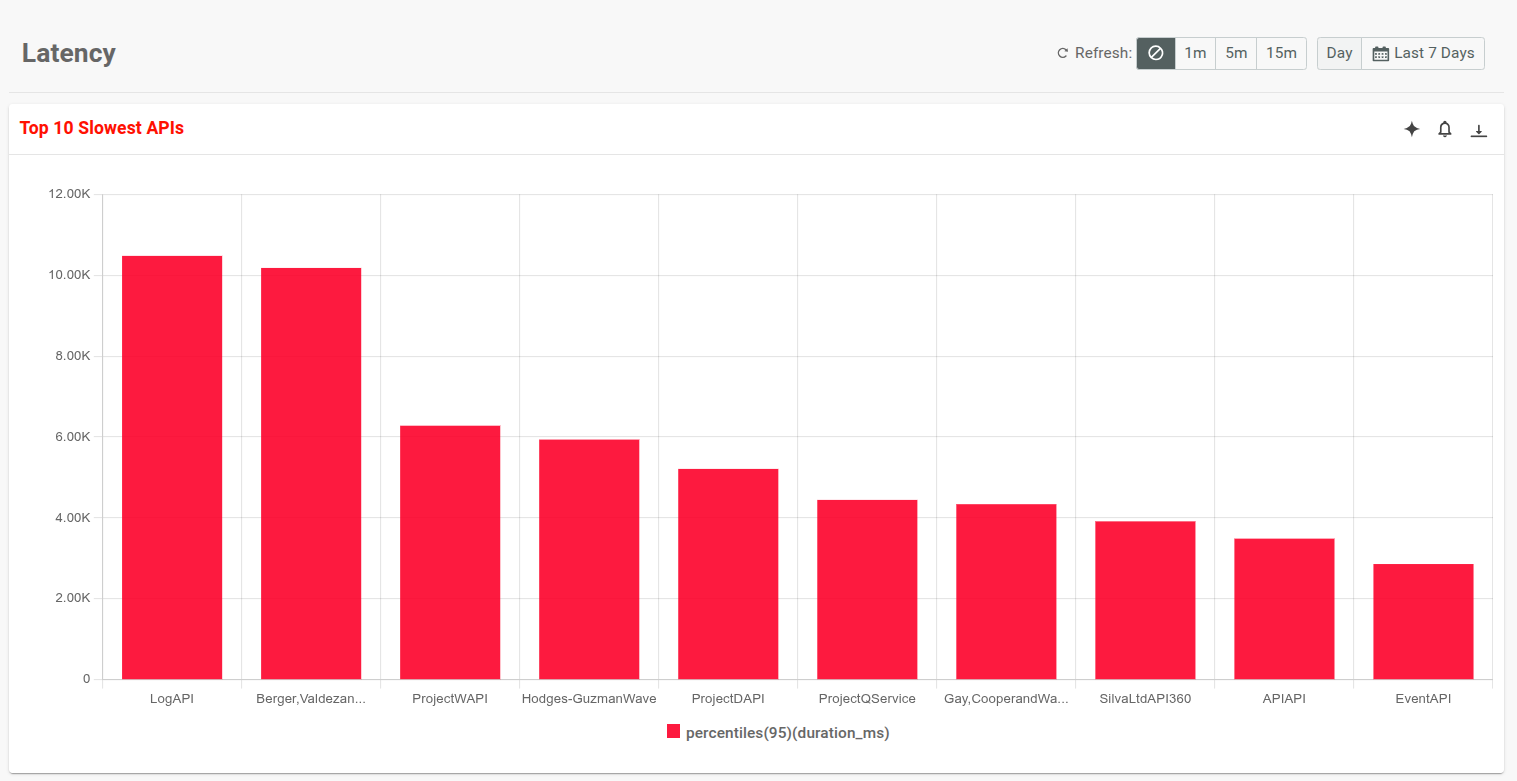The image size is (1517, 781).
Task: Enable 5m auto-refresh interval
Action: tap(1235, 53)
